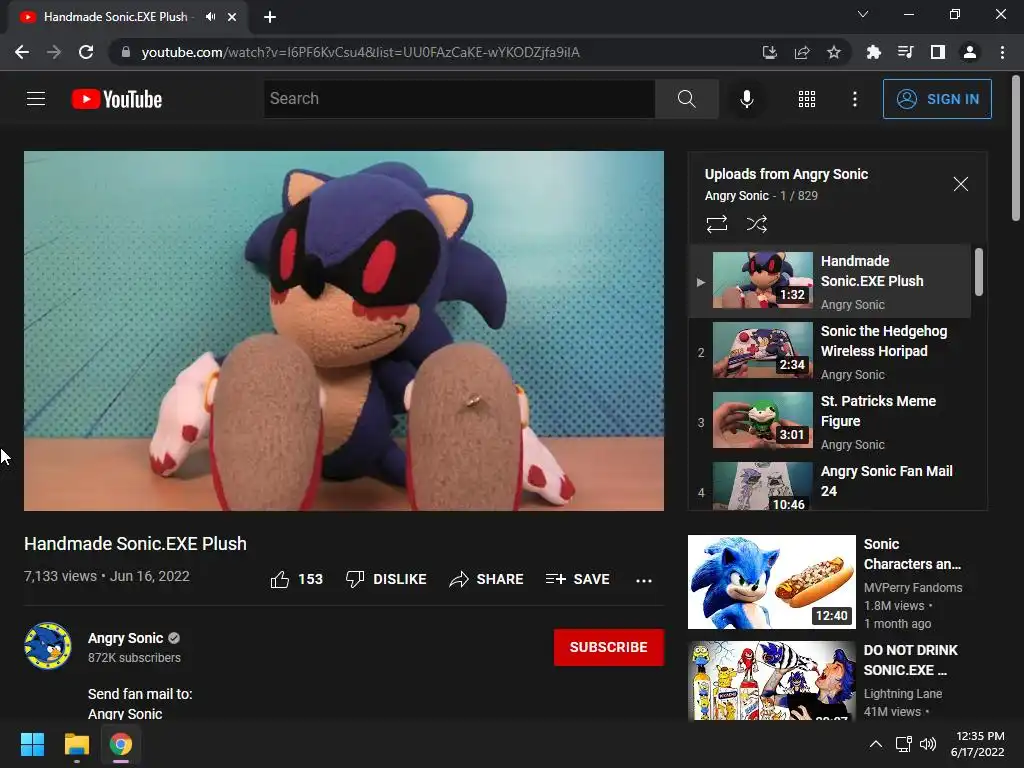
Task: Start voice search with the microphone
Action: coord(746,99)
